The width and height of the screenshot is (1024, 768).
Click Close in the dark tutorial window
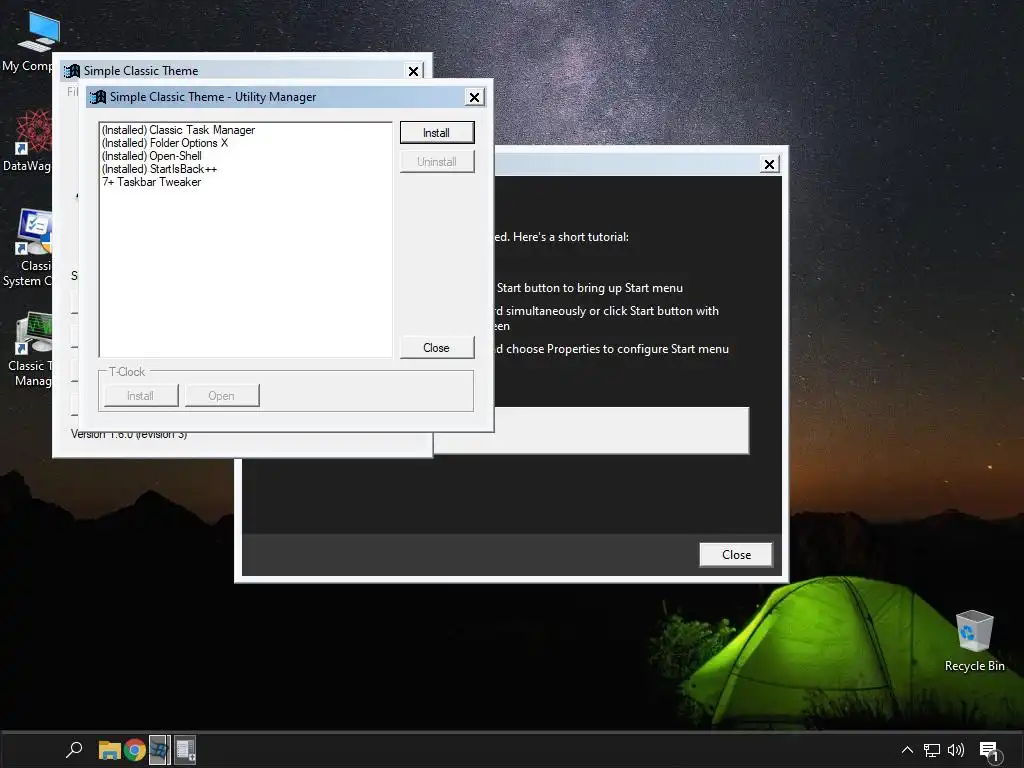point(736,554)
